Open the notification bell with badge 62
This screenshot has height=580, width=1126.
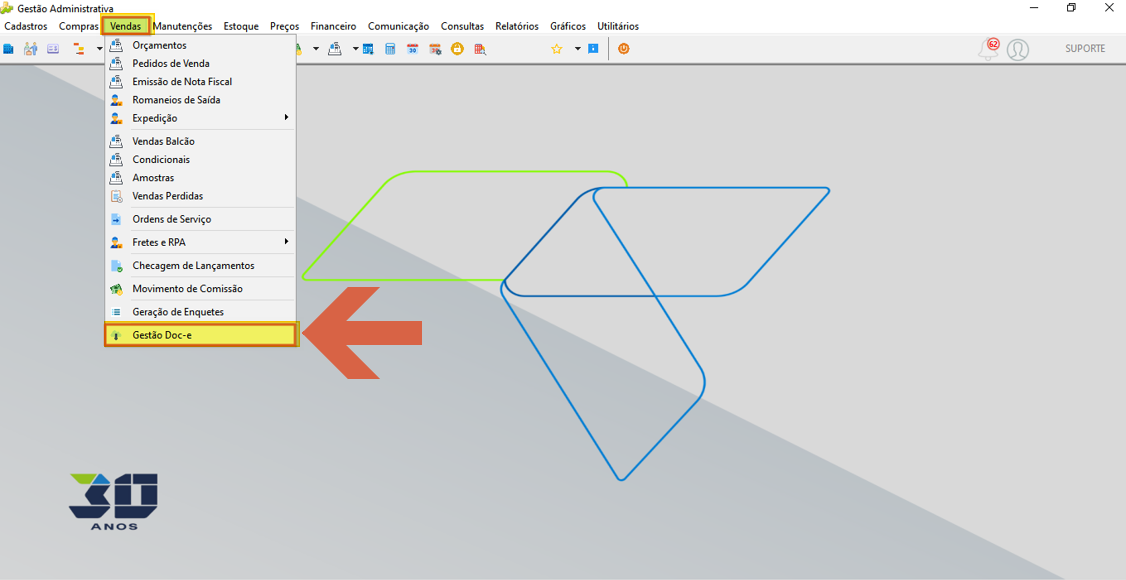(989, 49)
